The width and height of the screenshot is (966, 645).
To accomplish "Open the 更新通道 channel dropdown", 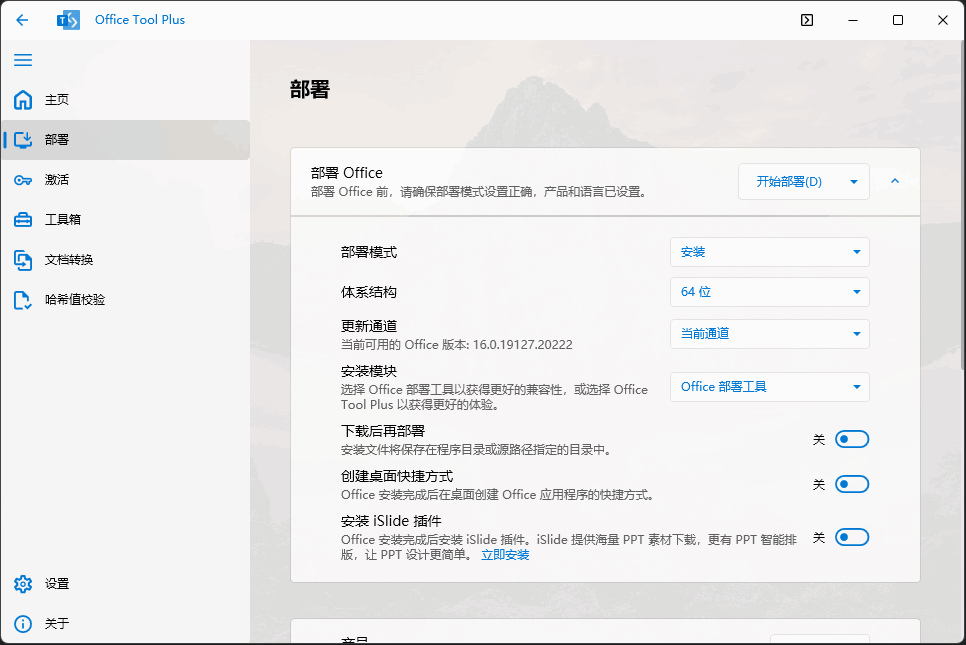I will tap(769, 333).
